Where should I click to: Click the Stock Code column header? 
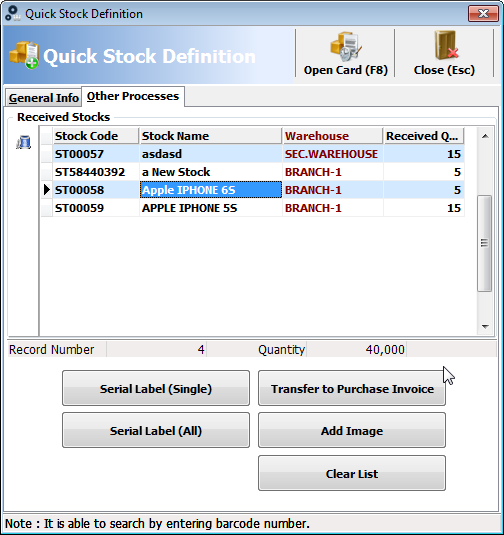tap(96, 136)
